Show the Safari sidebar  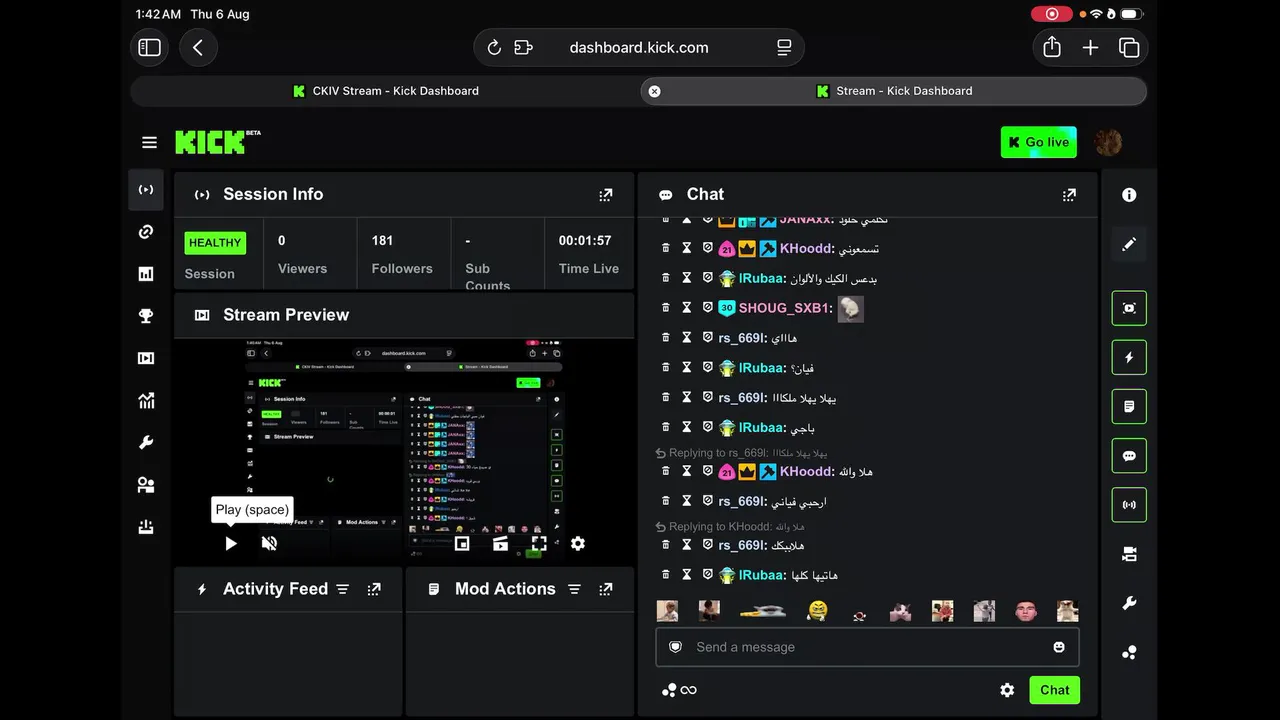coord(150,47)
